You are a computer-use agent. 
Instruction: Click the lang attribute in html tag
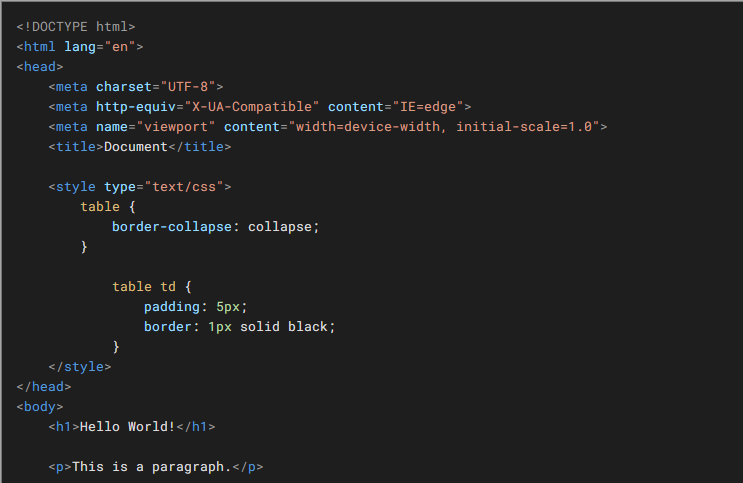pos(80,46)
